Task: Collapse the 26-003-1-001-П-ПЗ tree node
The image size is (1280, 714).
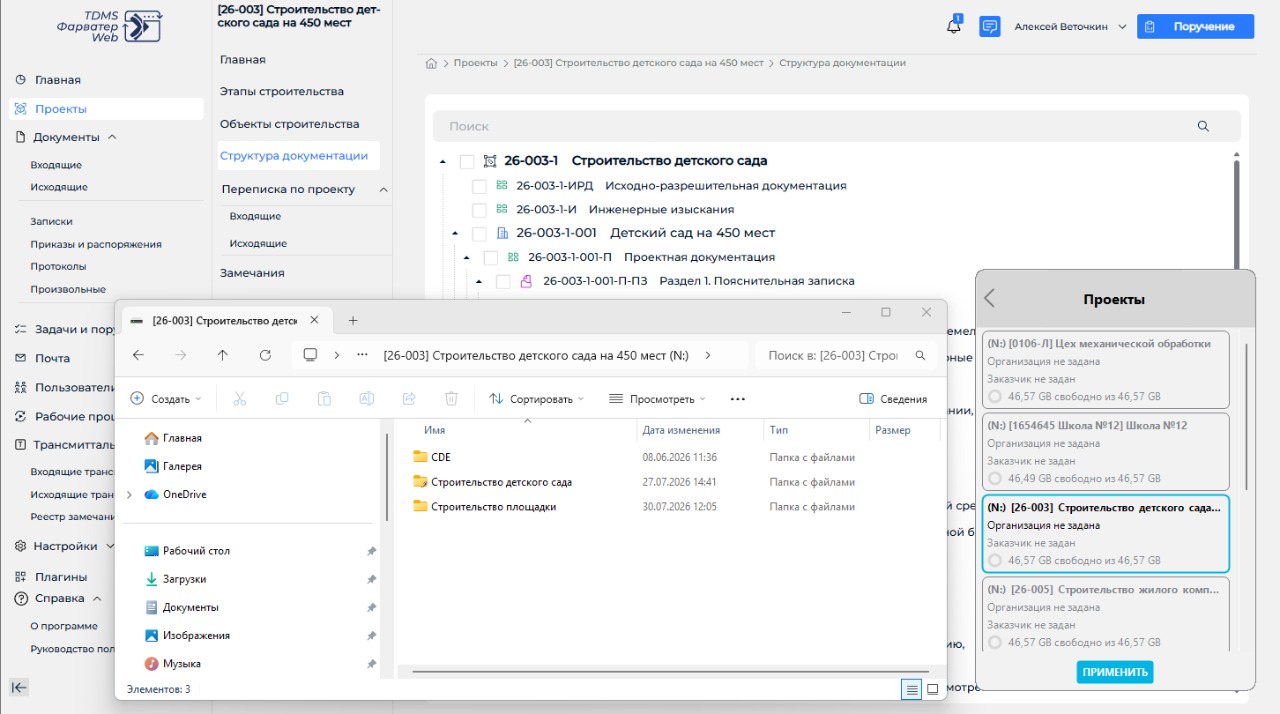Action: (x=479, y=281)
